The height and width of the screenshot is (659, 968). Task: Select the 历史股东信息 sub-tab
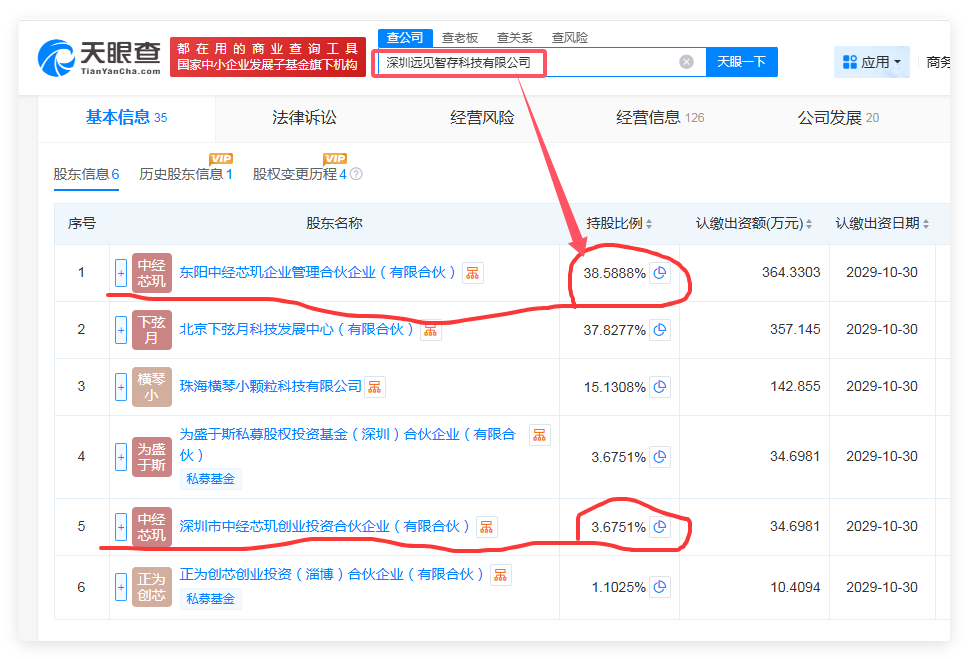pos(186,175)
